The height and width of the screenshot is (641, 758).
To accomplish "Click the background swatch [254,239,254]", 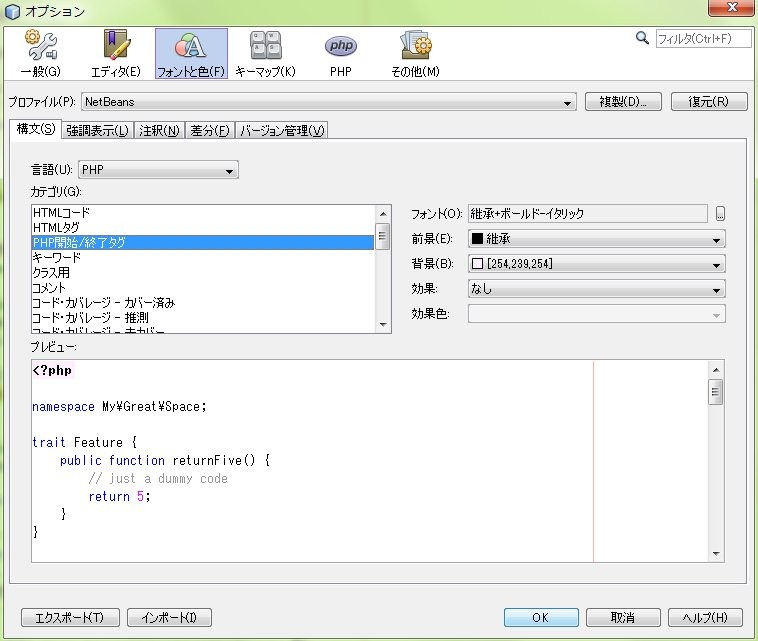I will click(x=478, y=263).
